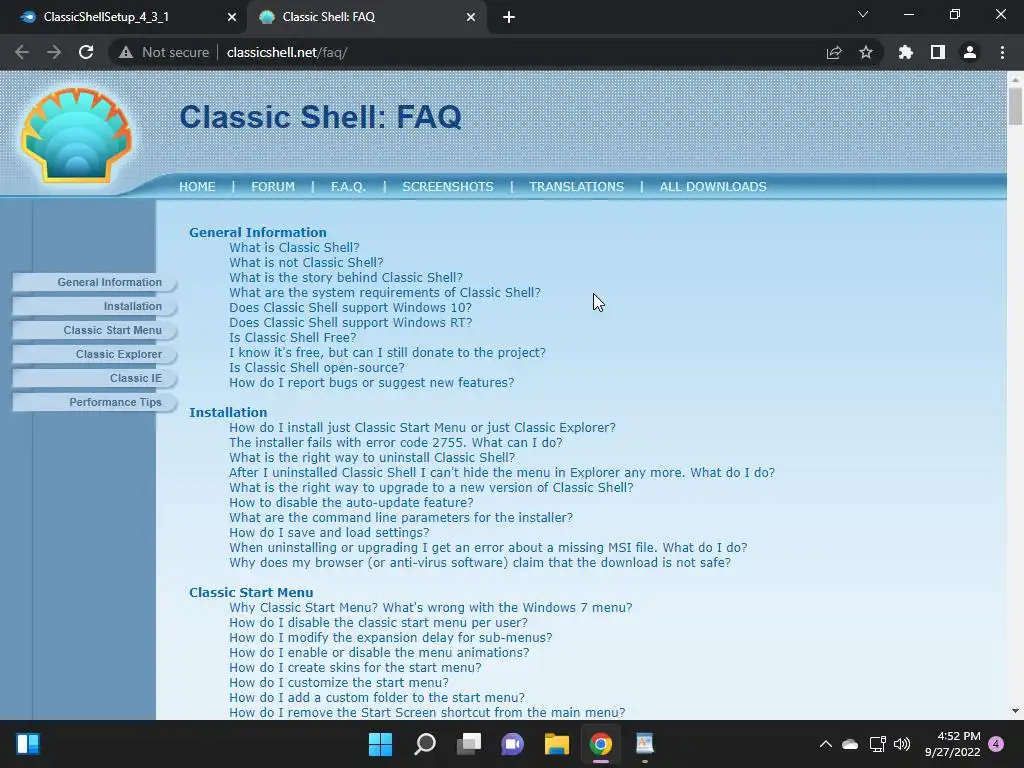1024x768 pixels.
Task: Click the Performance Tips sidebar button
Action: 95,402
